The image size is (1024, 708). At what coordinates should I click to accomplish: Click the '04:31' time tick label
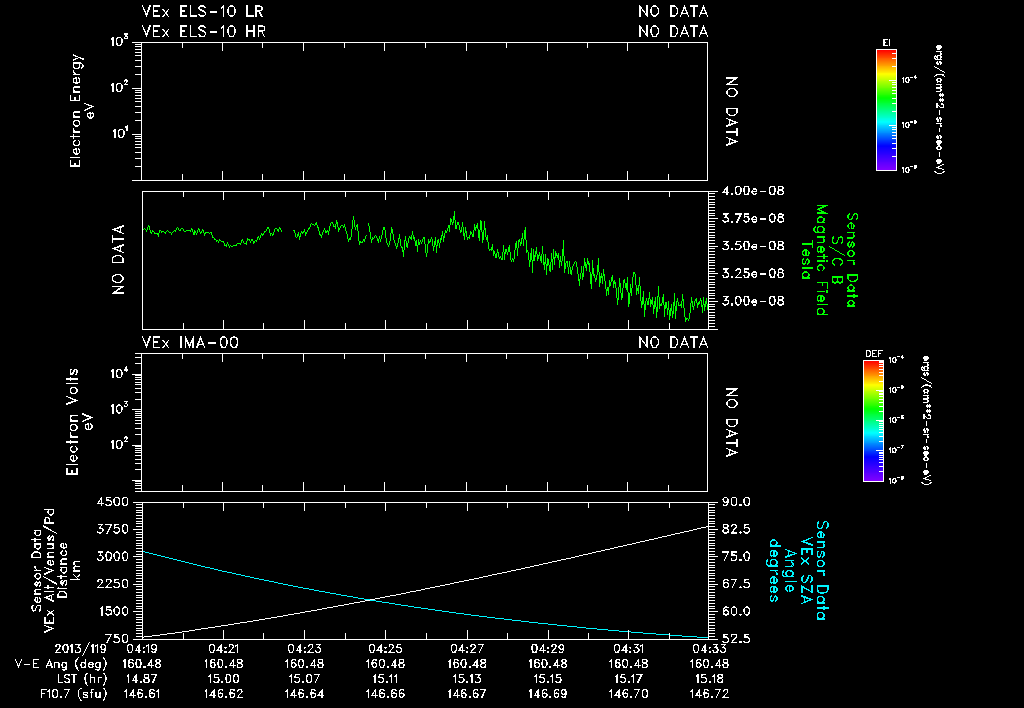628,649
